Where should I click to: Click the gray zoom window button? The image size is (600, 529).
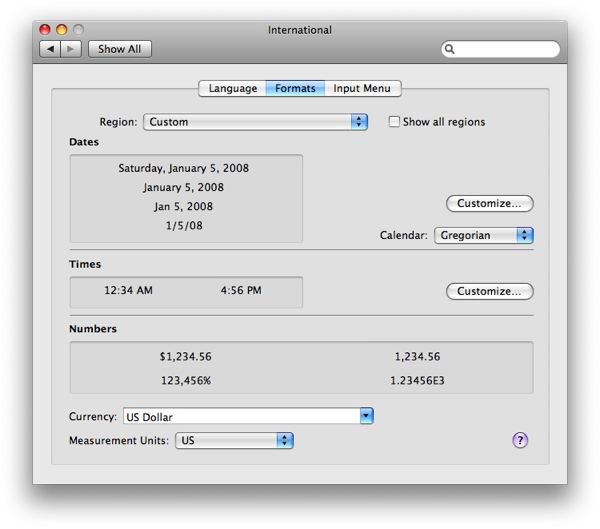coord(78,30)
